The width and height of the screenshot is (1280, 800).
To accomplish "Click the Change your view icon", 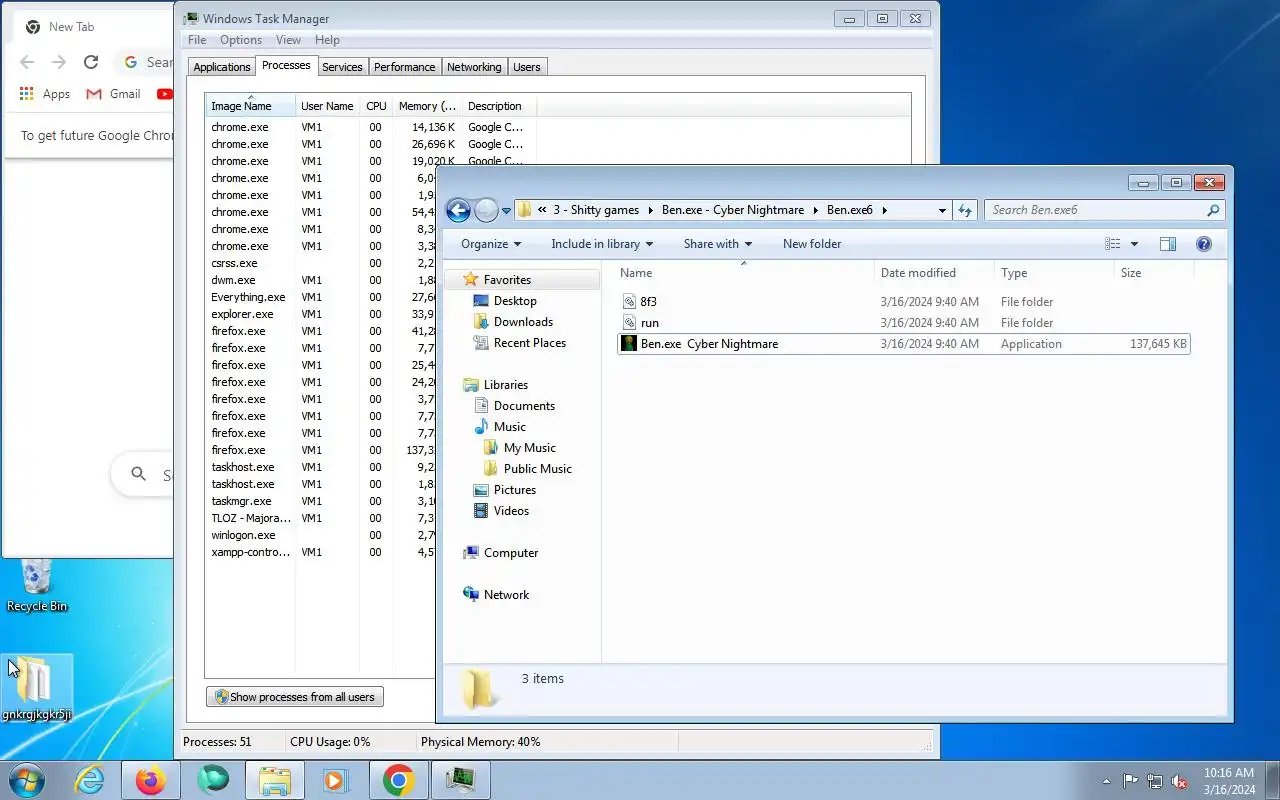I will pos(1113,244).
